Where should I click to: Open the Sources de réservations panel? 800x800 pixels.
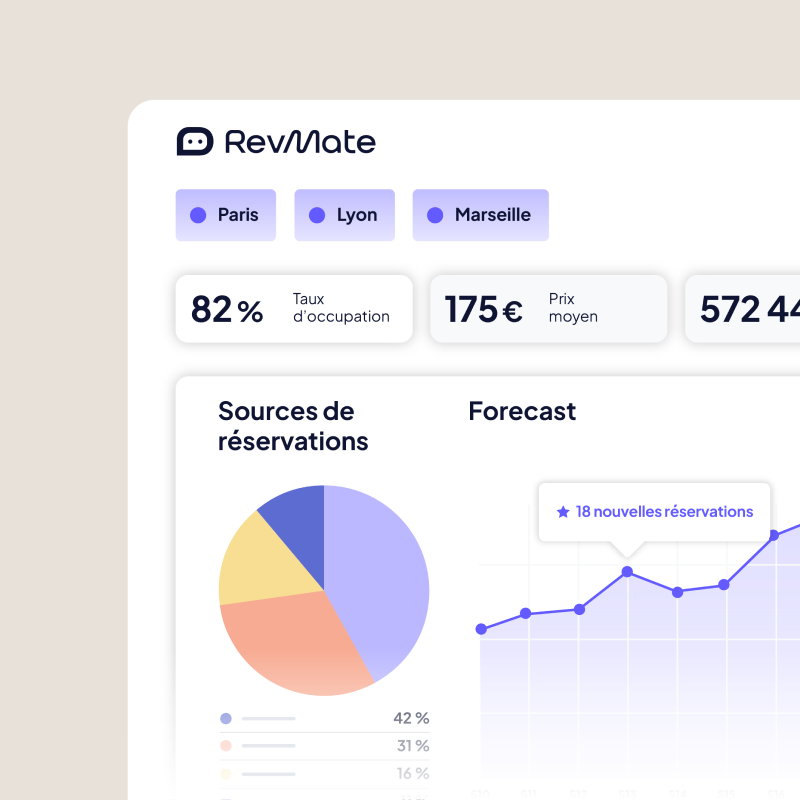click(293, 426)
